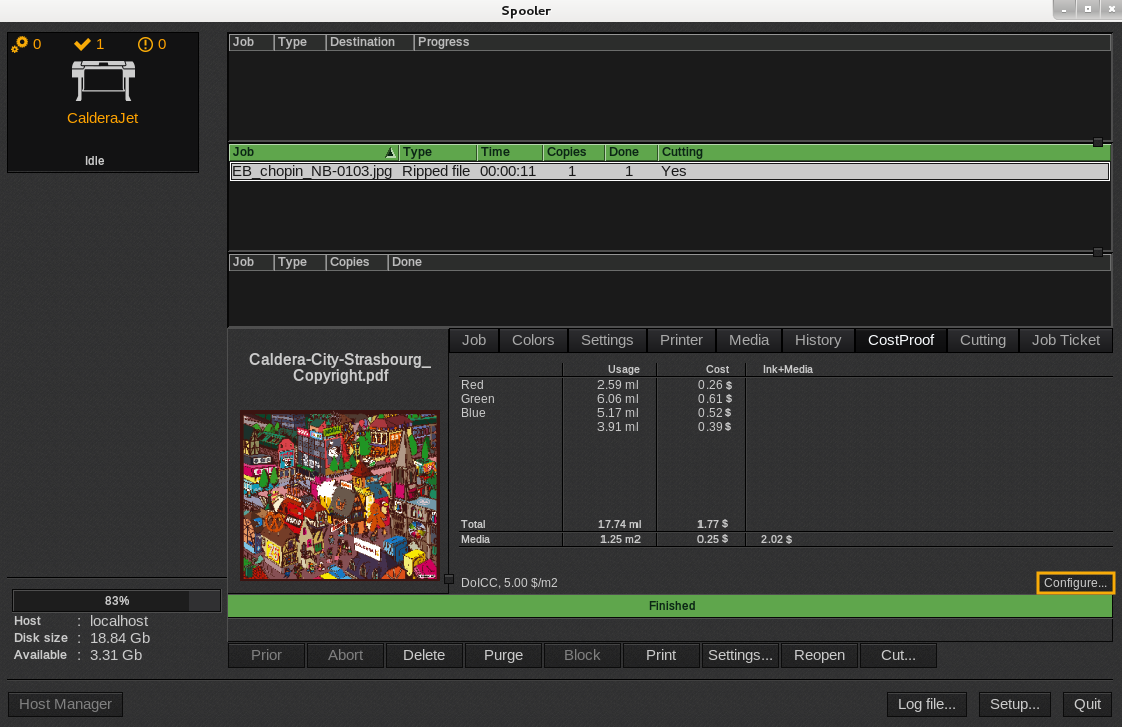Open the Job Ticket tab

(1065, 340)
